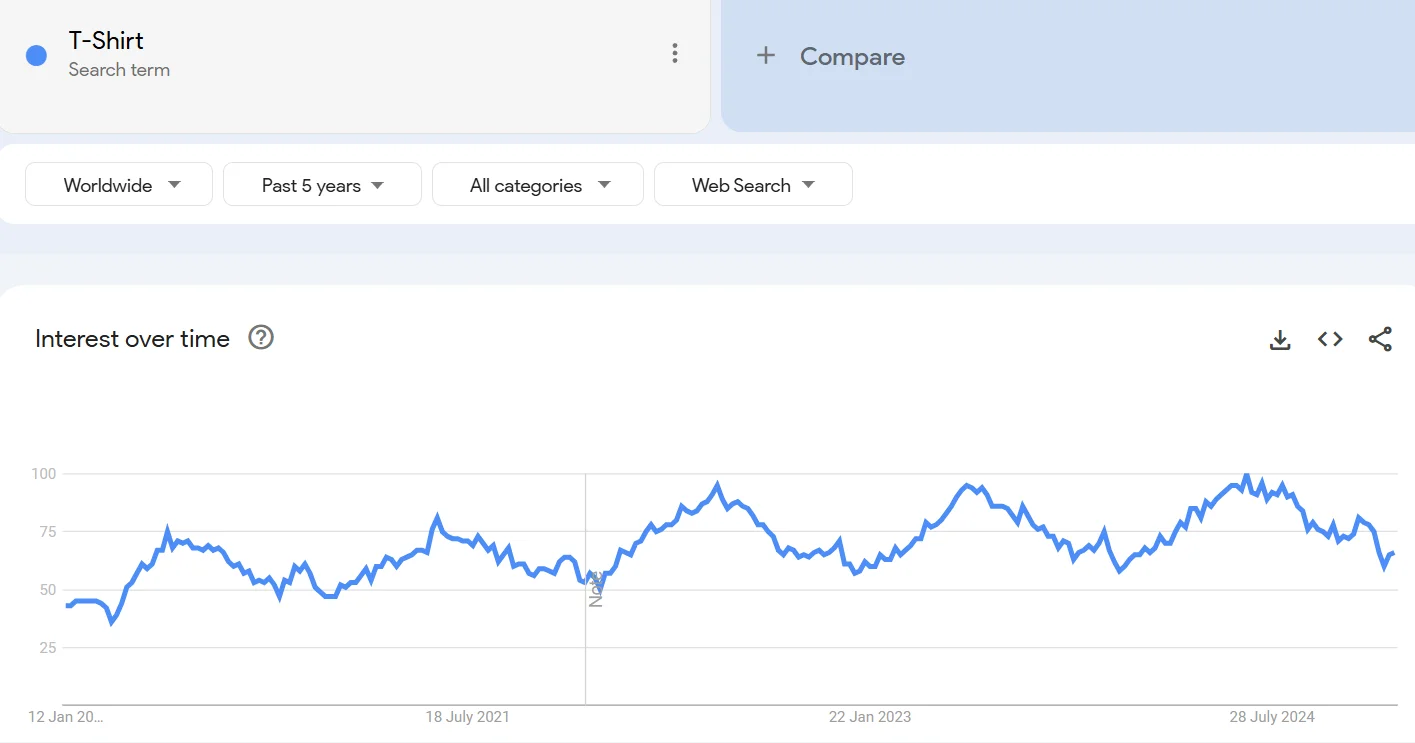This screenshot has height=743, width=1415.
Task: Click the 22 Jan 2023 axis label
Action: point(869,717)
